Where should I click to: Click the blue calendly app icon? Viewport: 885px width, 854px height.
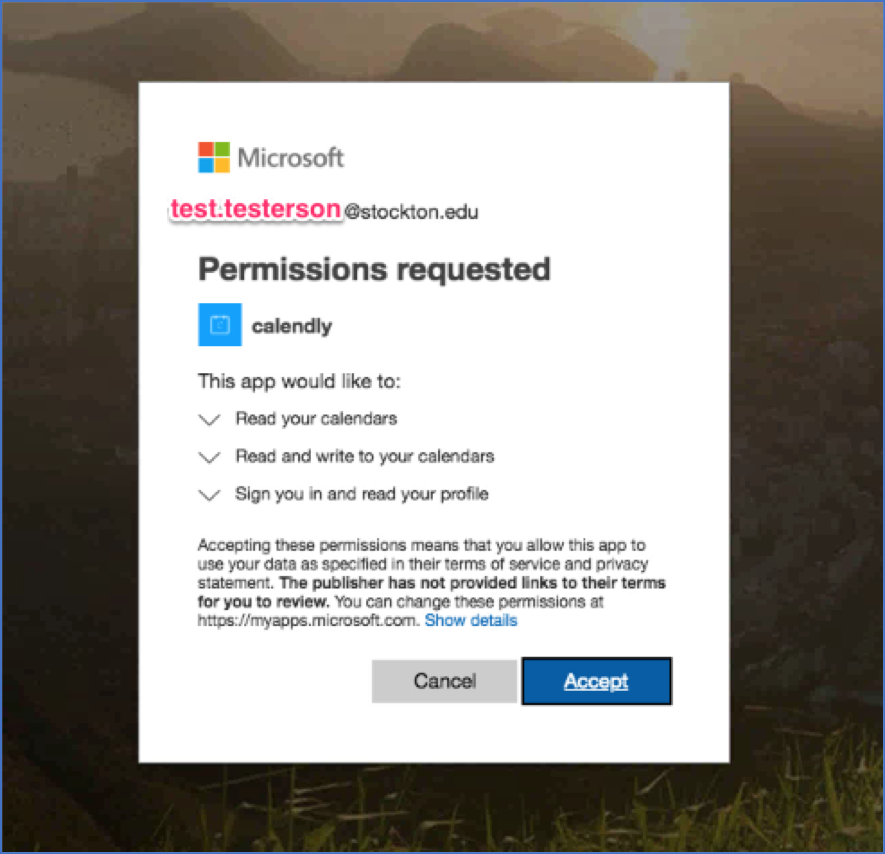pos(220,325)
